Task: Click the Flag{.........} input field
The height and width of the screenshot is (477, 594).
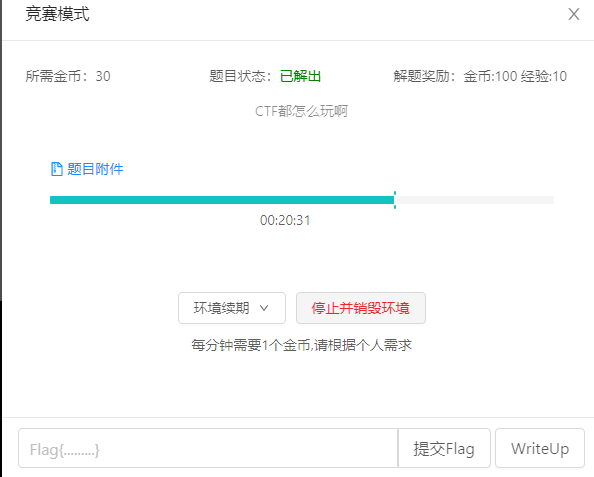Action: (208, 448)
